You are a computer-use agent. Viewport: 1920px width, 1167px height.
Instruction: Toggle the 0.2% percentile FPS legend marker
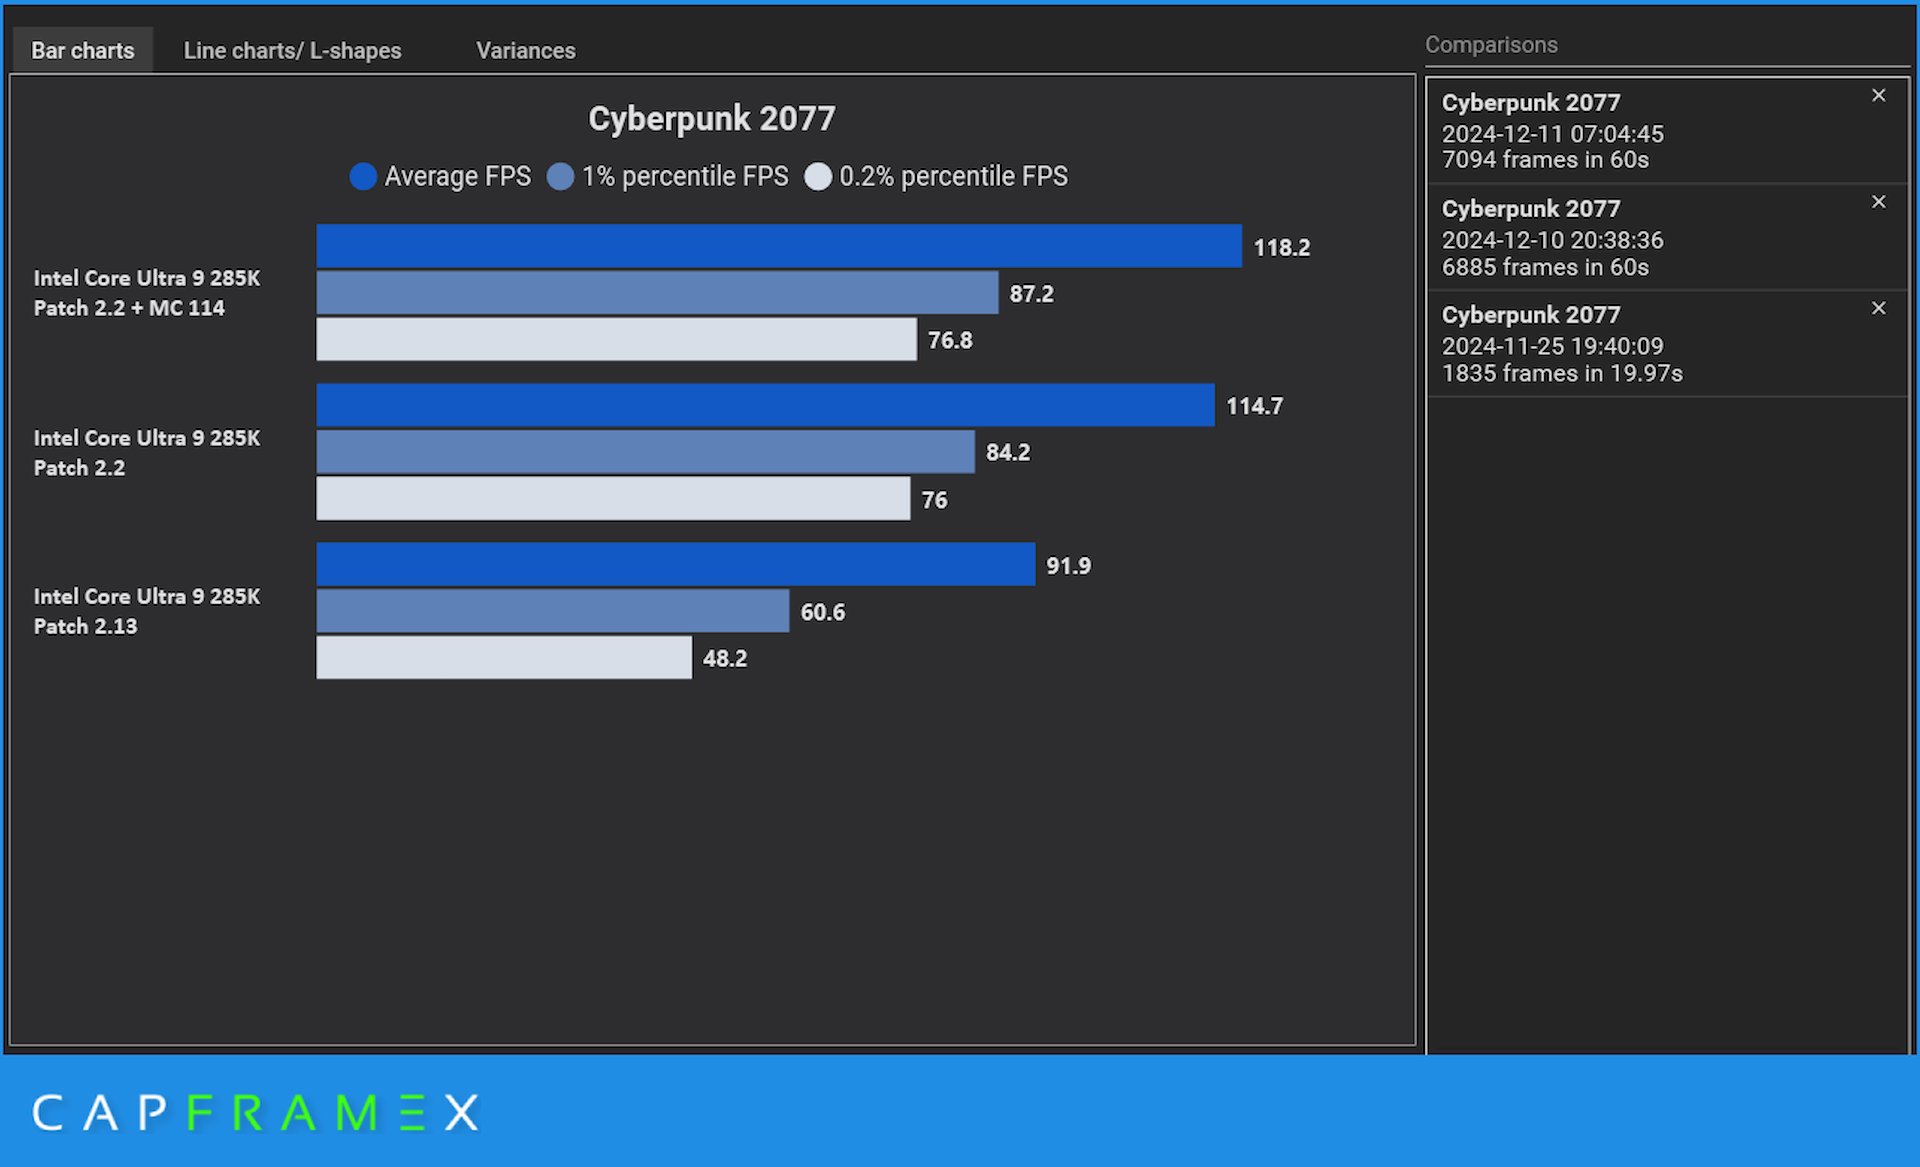817,177
